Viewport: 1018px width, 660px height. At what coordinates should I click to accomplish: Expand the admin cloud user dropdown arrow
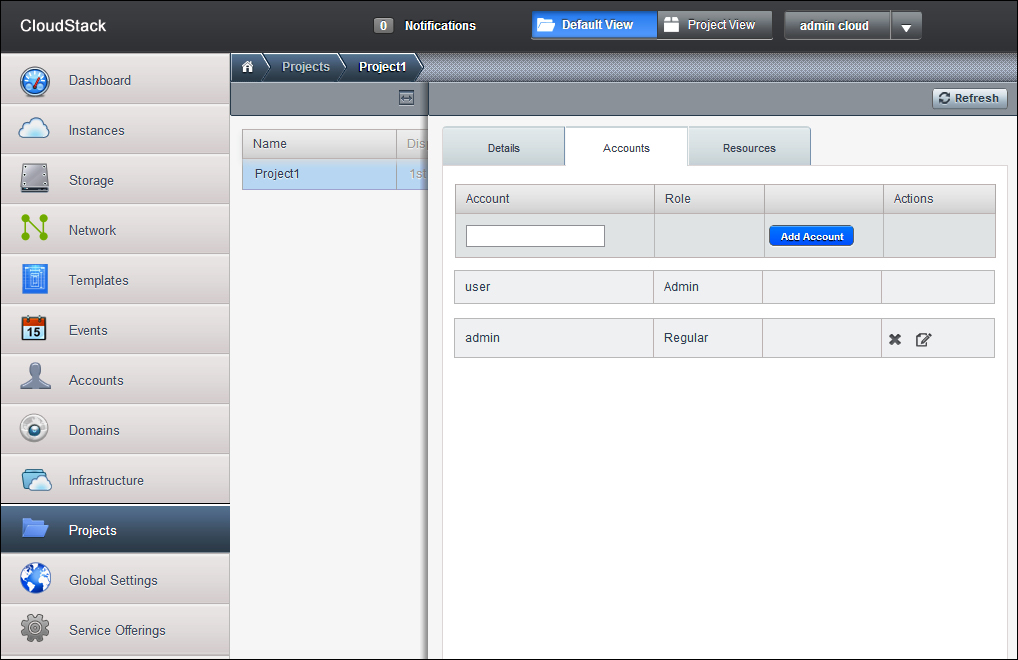(905, 27)
